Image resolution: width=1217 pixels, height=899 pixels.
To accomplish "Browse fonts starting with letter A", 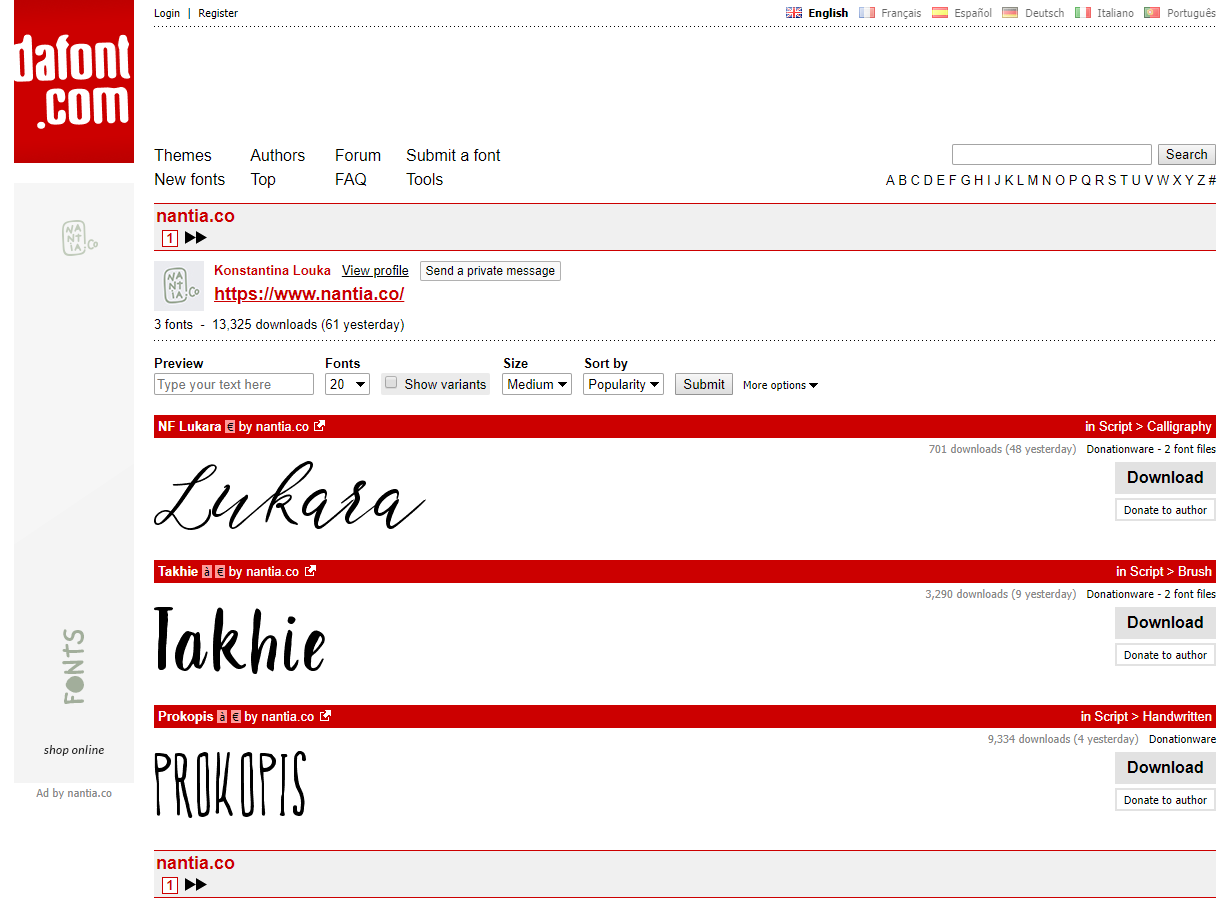I will (x=890, y=180).
